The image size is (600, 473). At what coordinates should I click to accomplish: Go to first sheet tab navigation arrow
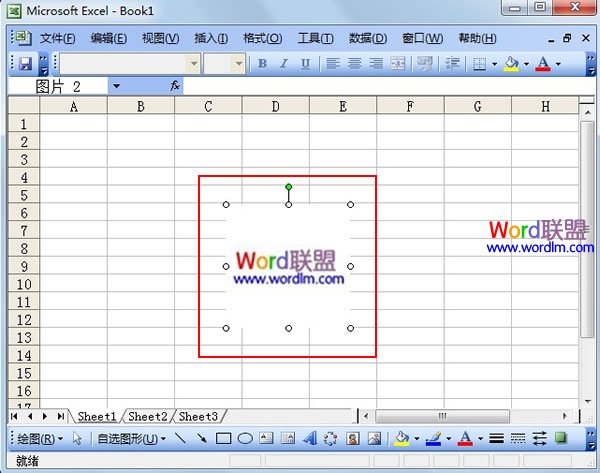(x=14, y=416)
